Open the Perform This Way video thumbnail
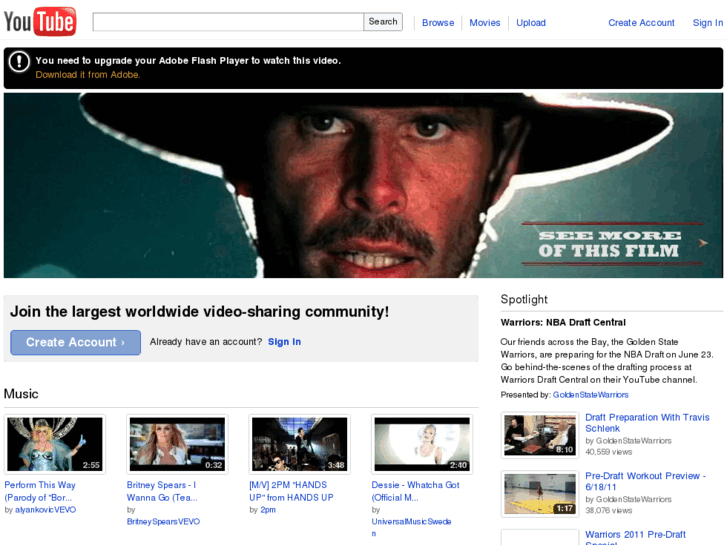This screenshot has height=545, width=727. tap(55, 444)
